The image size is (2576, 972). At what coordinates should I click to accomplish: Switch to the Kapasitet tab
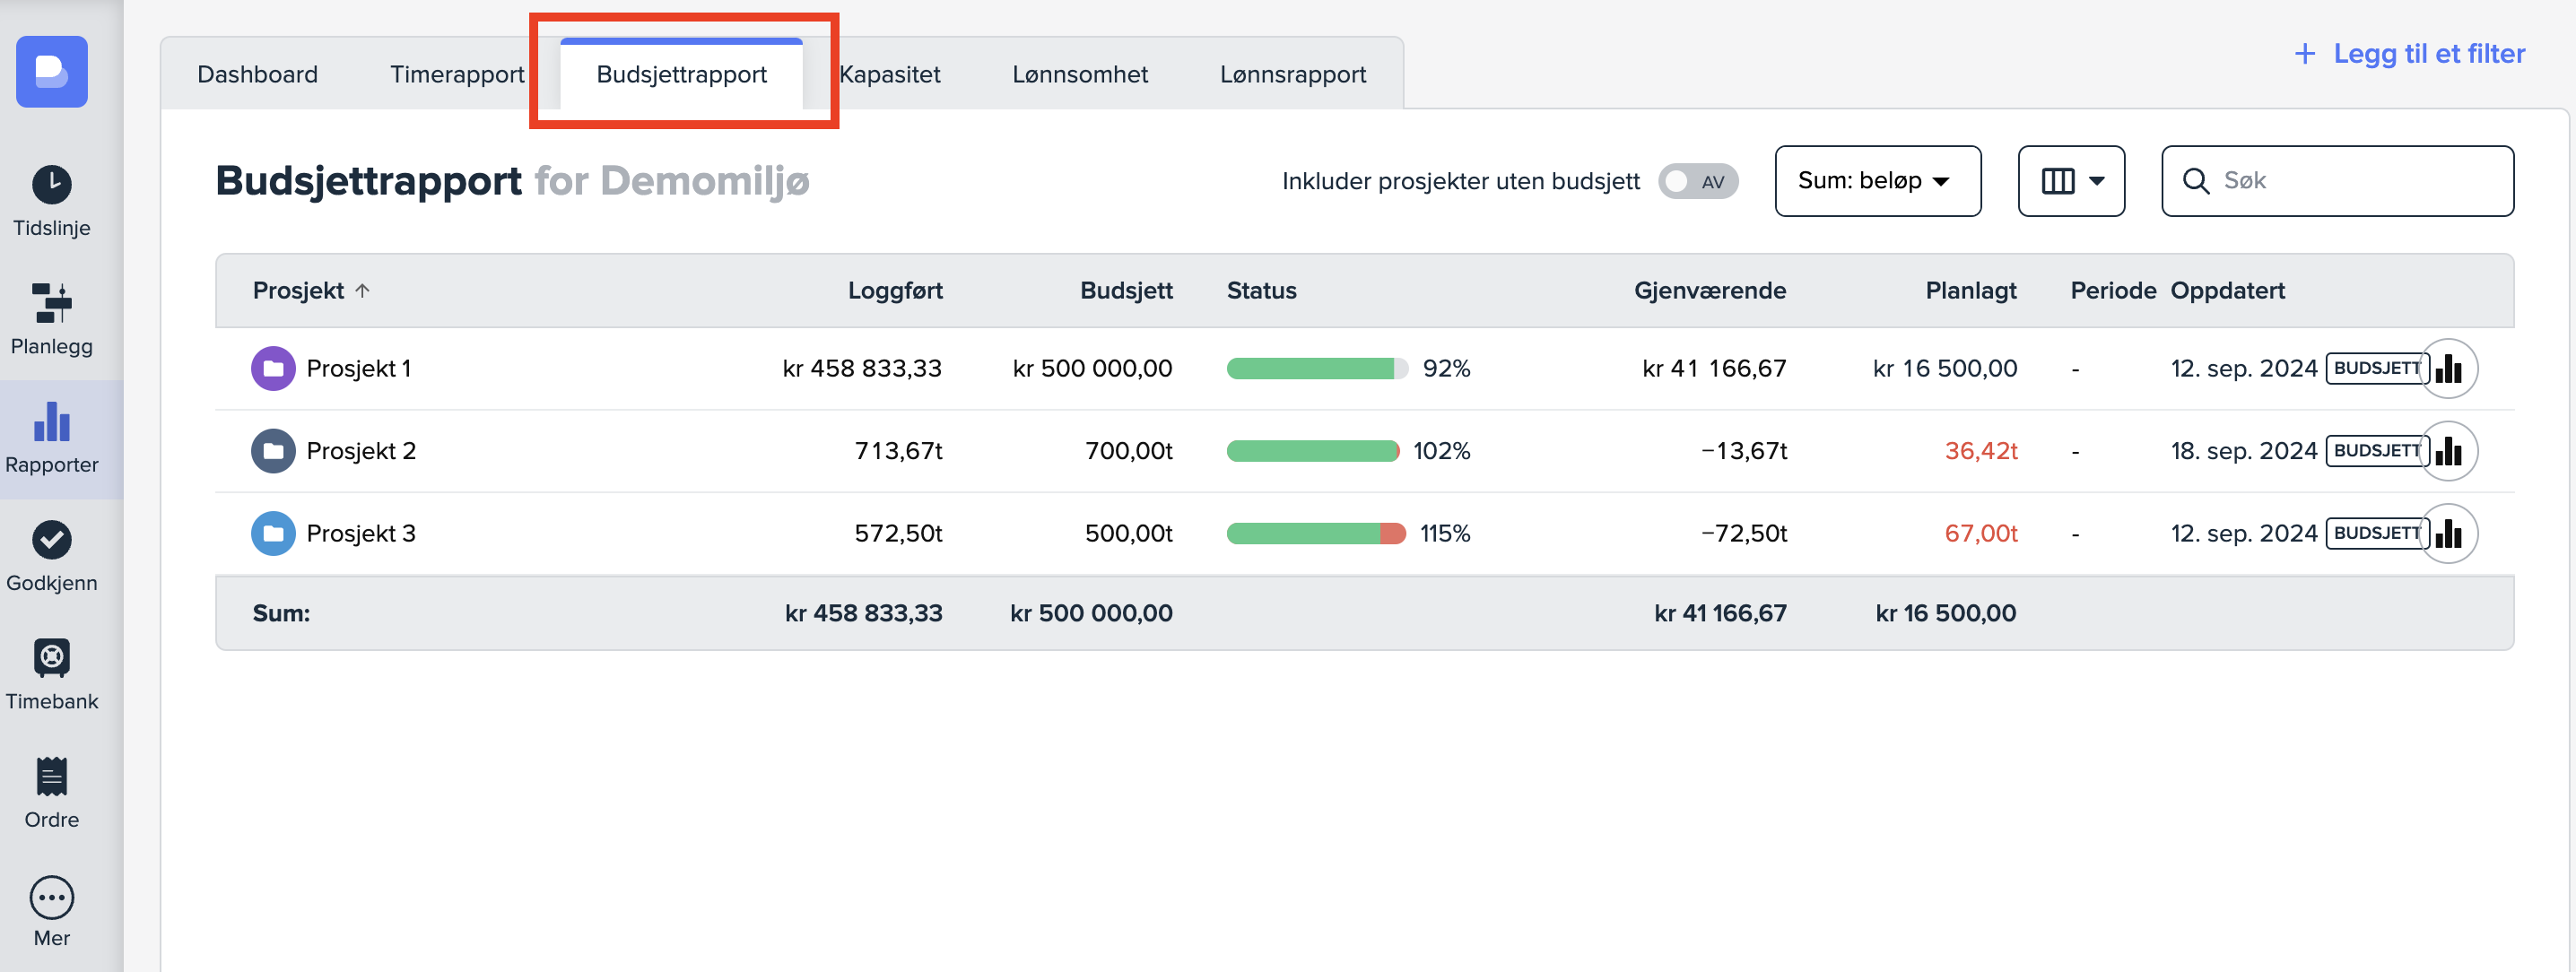pos(889,75)
